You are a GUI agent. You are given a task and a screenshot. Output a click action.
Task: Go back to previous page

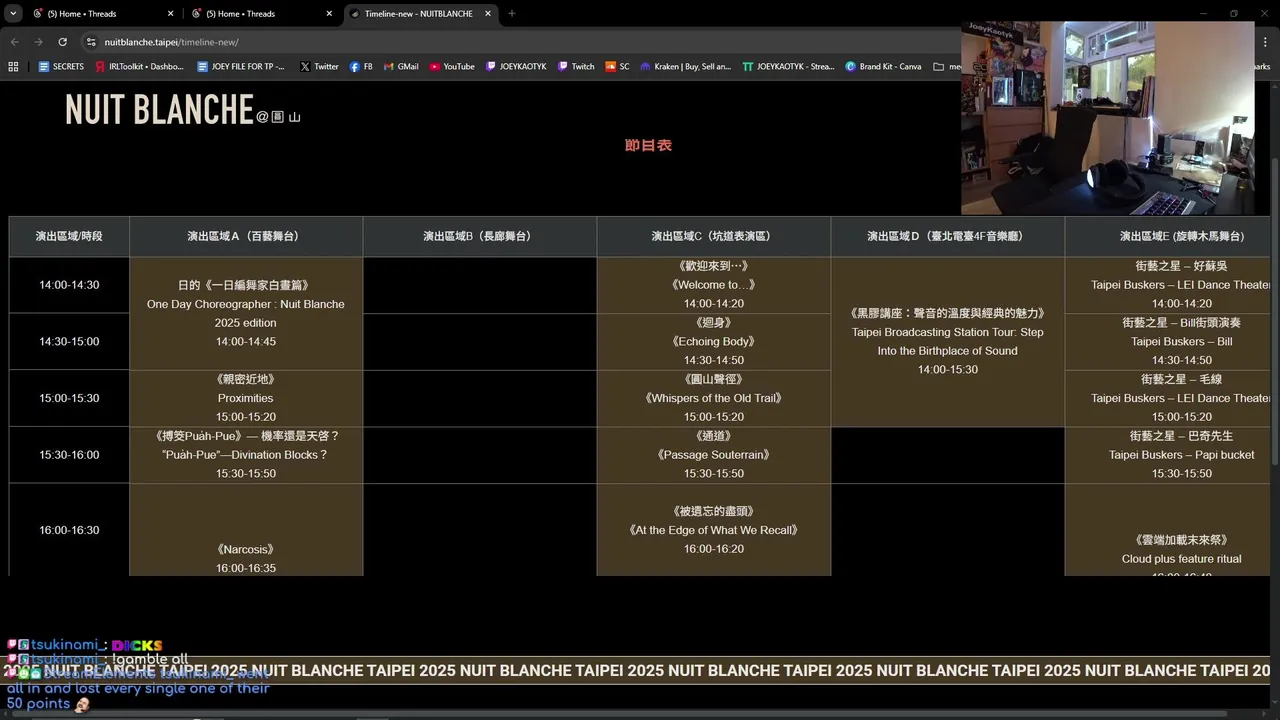click(x=14, y=42)
